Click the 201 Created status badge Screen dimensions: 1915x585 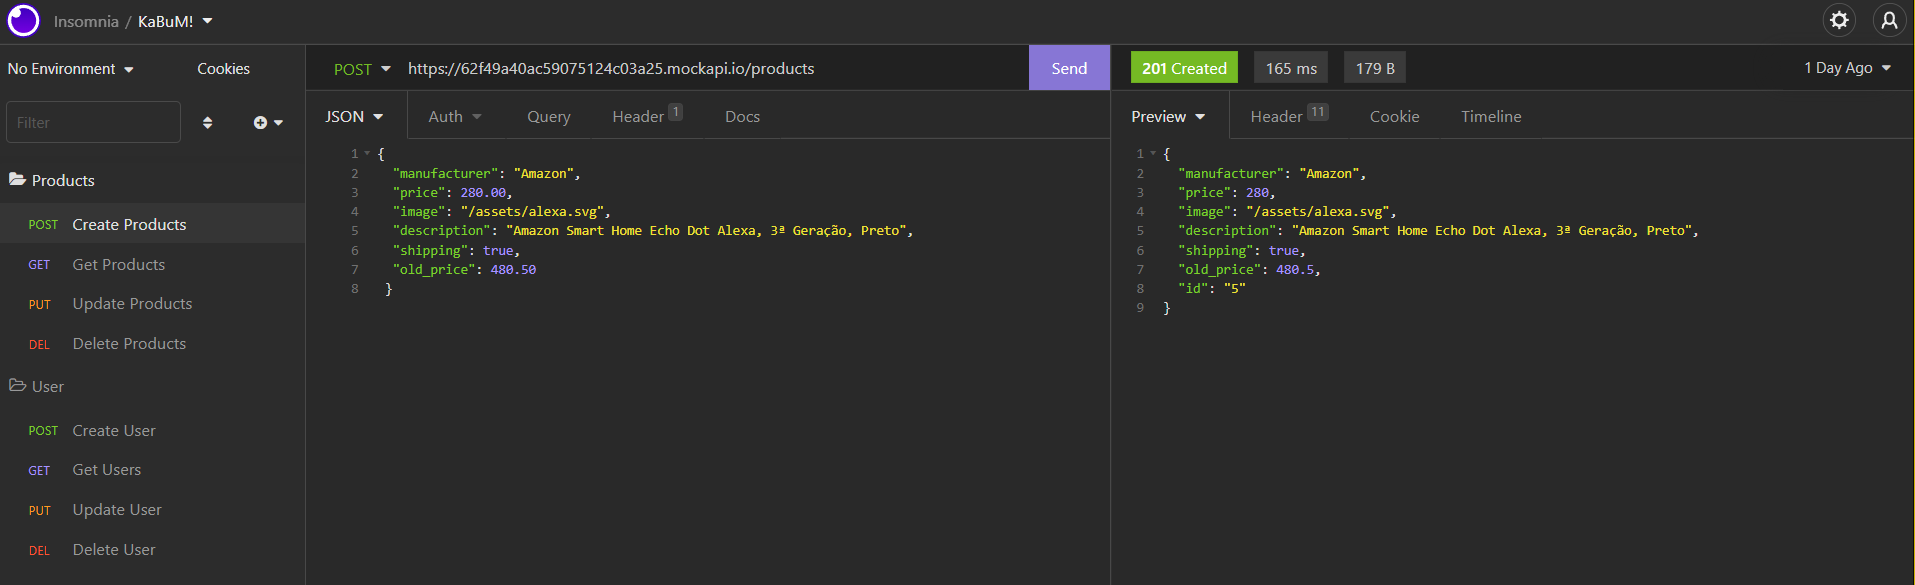[x=1184, y=68]
